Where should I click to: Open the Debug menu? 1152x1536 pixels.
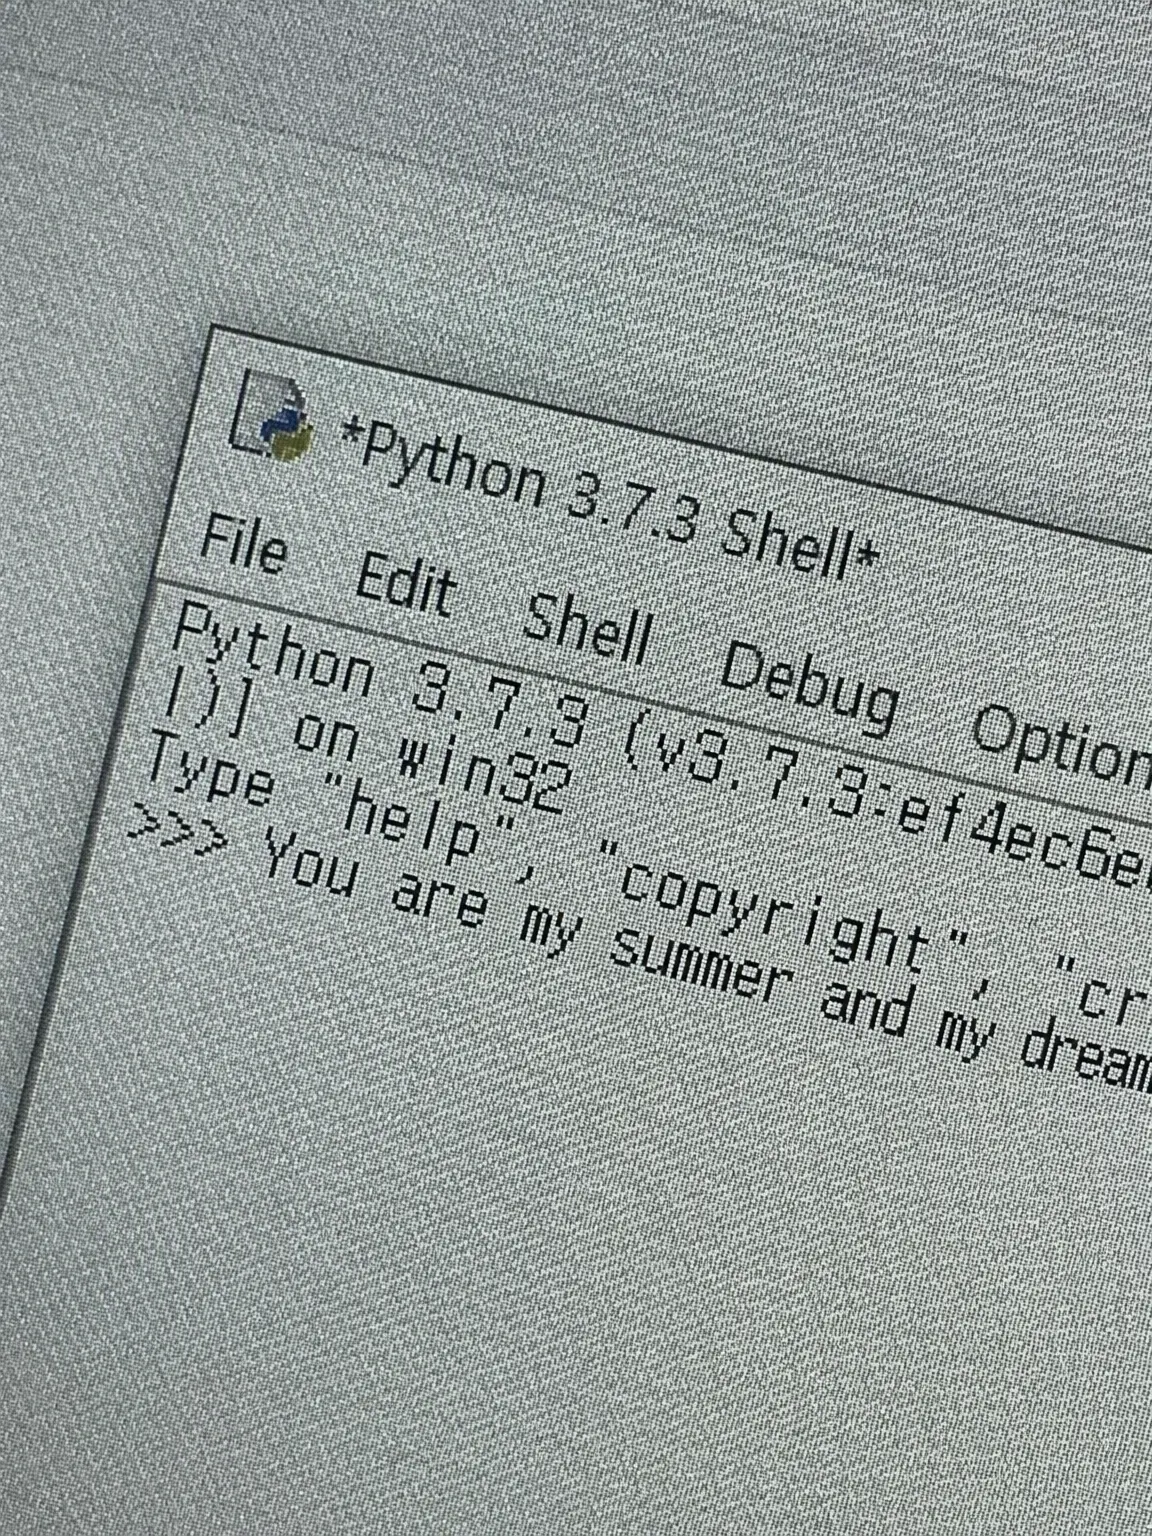tap(811, 686)
